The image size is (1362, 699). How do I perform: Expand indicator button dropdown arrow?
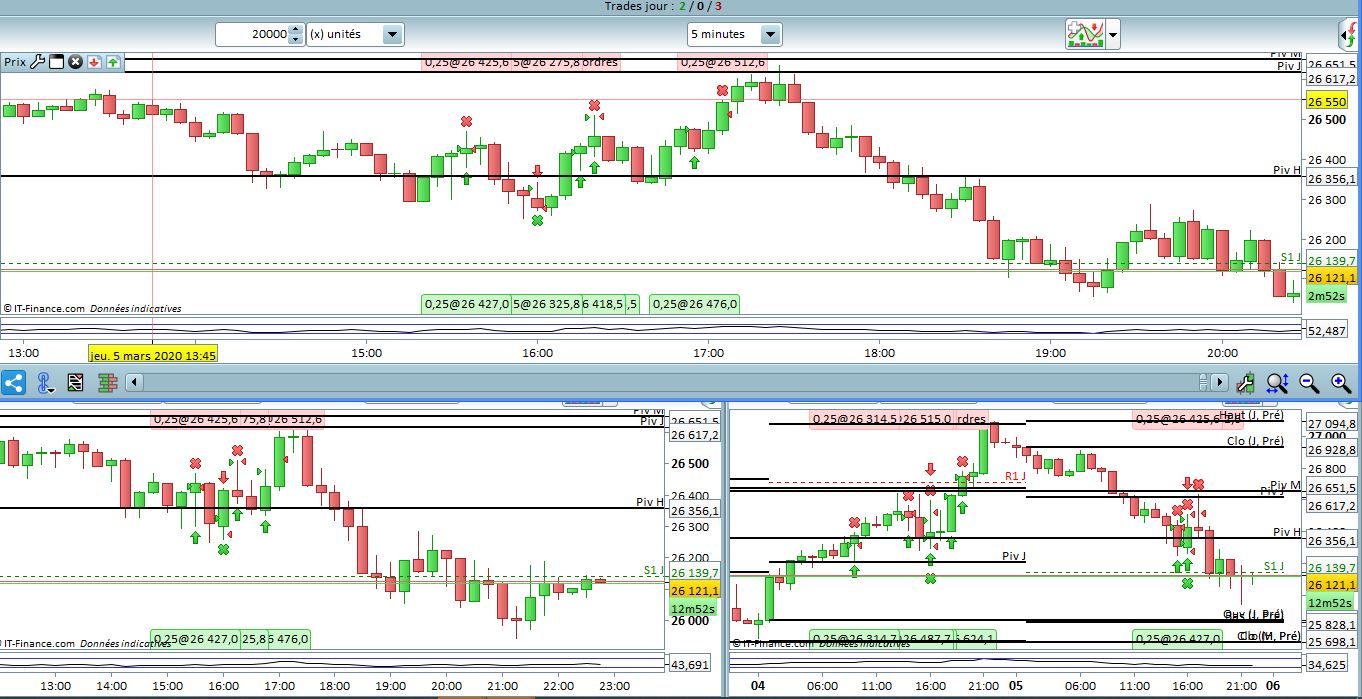pos(1113,35)
